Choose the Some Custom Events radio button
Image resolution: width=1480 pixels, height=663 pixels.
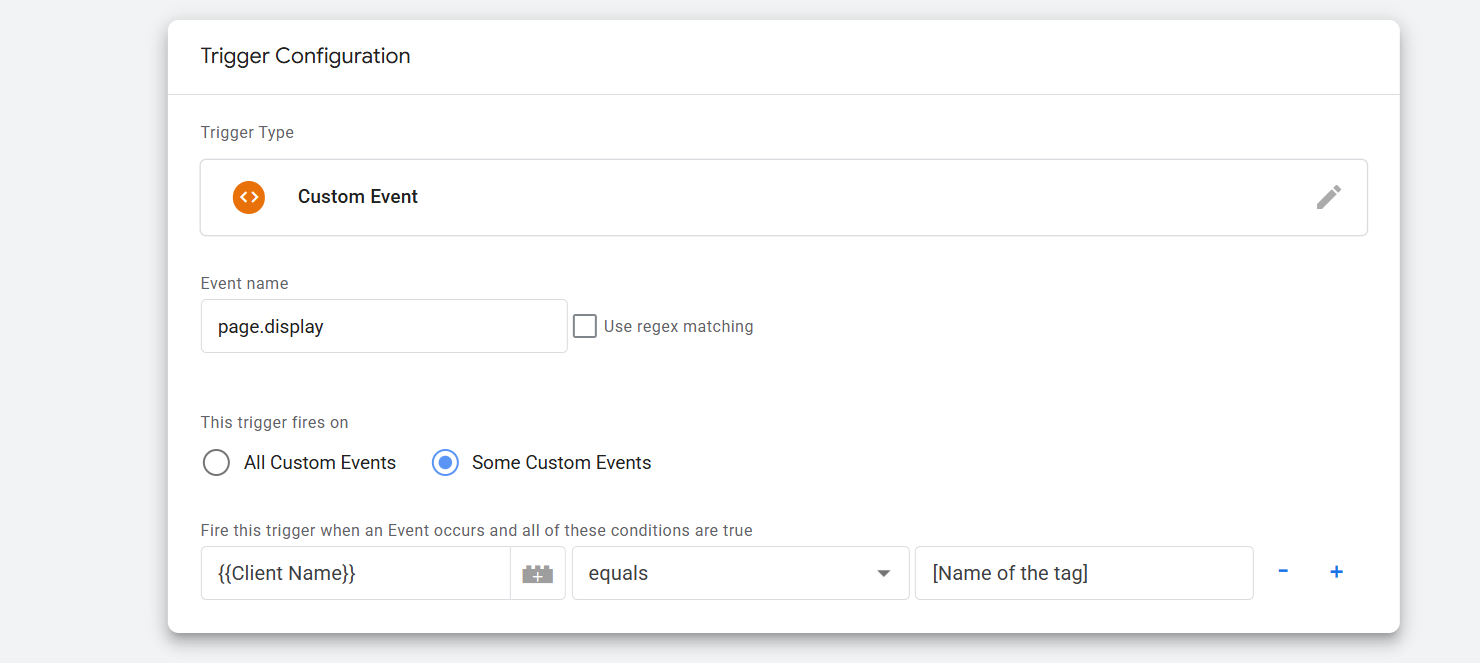click(445, 463)
